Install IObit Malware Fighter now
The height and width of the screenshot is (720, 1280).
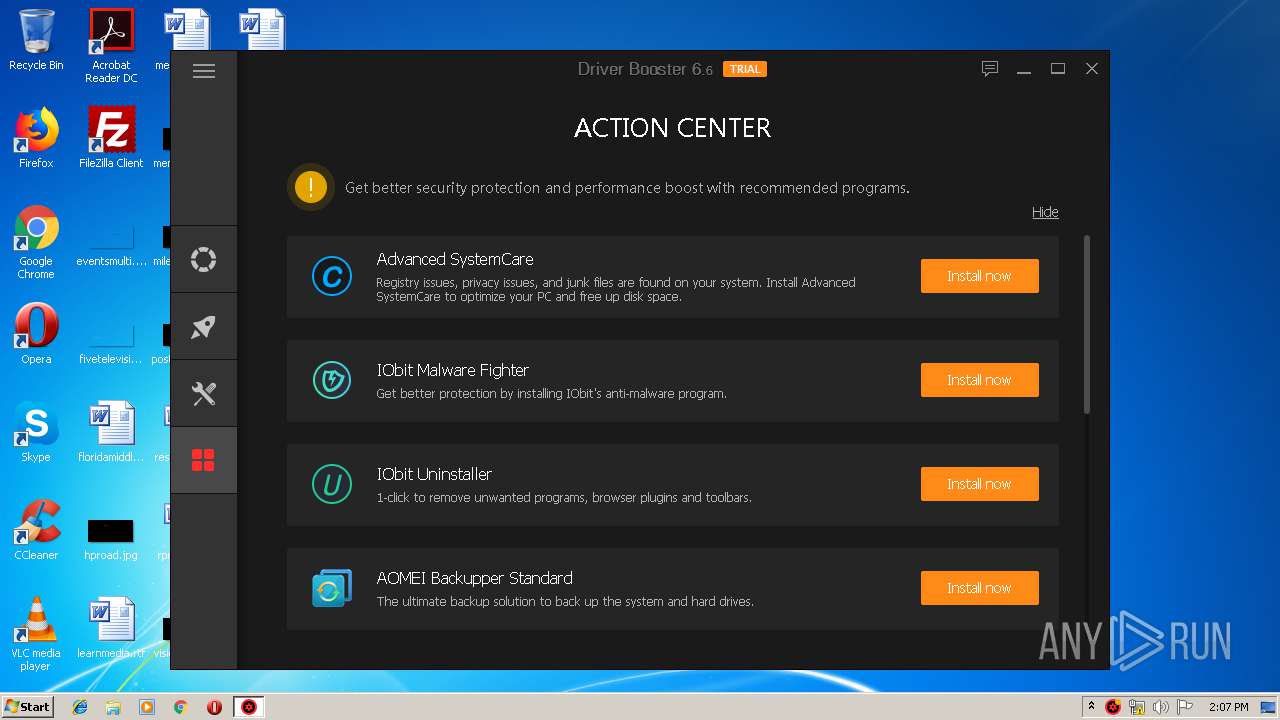coord(980,380)
